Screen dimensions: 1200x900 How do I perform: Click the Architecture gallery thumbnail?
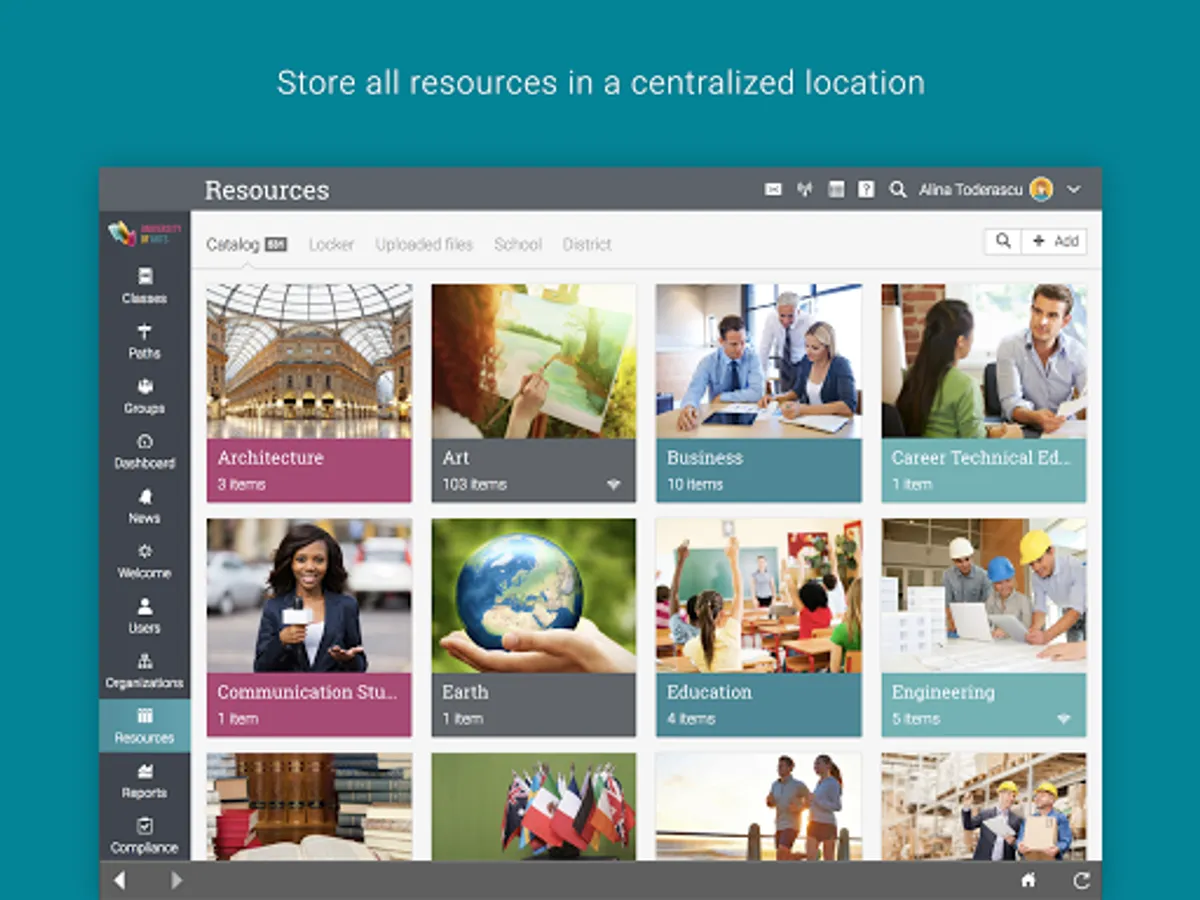pos(309,361)
